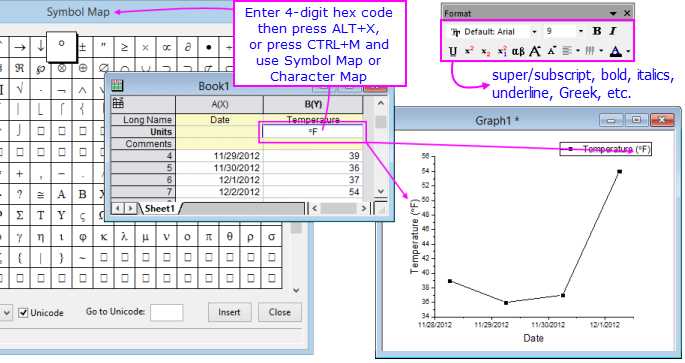The height and width of the screenshot is (363, 685).
Task: Open the font name dropdown (Default: Arial)
Action: [x=534, y=31]
